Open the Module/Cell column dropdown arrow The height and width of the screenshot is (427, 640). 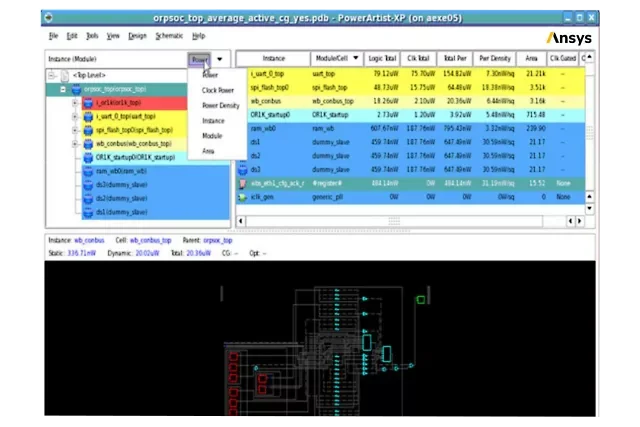coord(356,58)
